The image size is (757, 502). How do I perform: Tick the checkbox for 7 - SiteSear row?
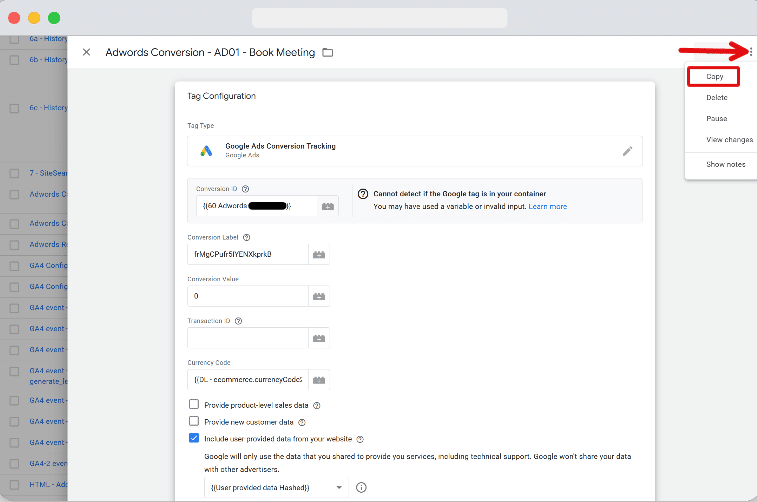point(14,173)
